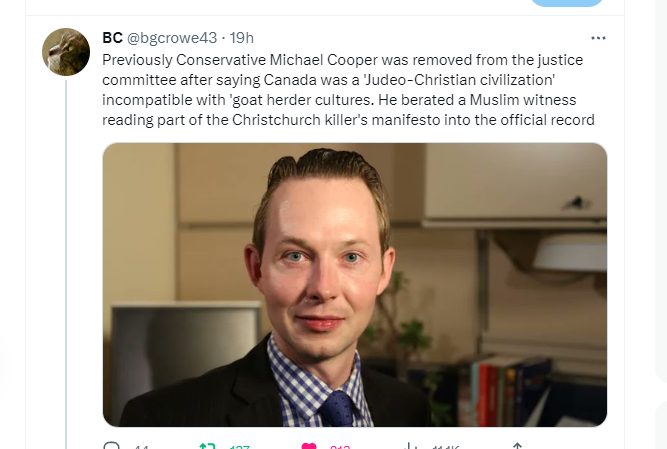Click the green retweet count number

[239, 447]
